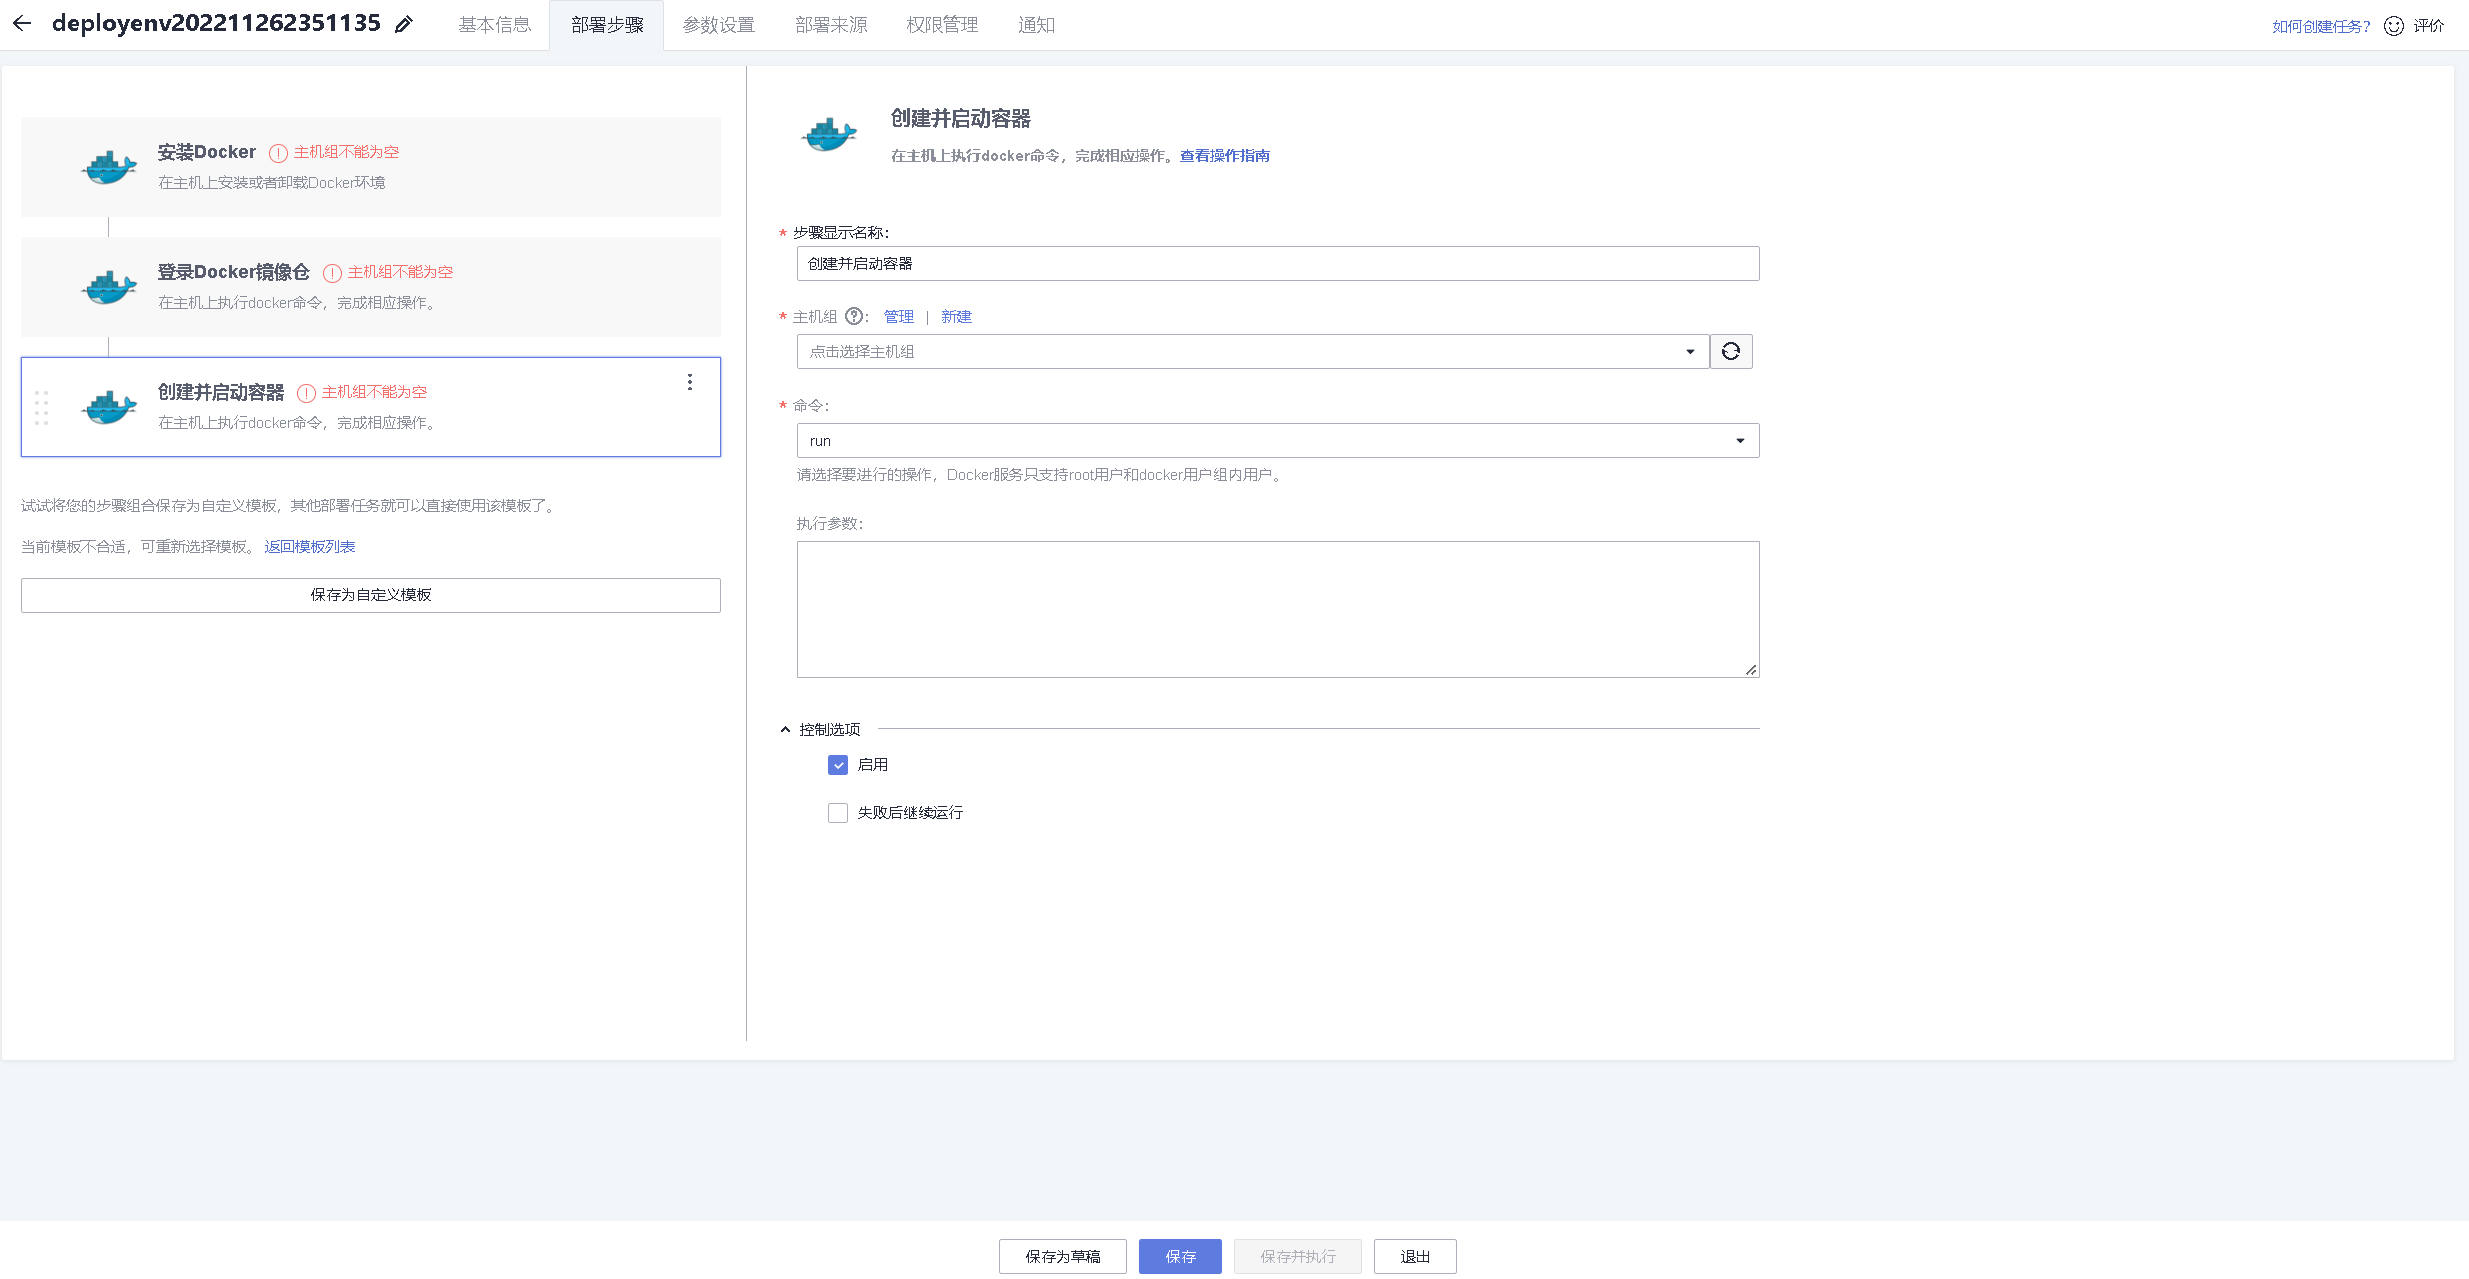2469x1279 pixels.
Task: Uncheck the 启用 checkbox
Action: click(x=838, y=765)
